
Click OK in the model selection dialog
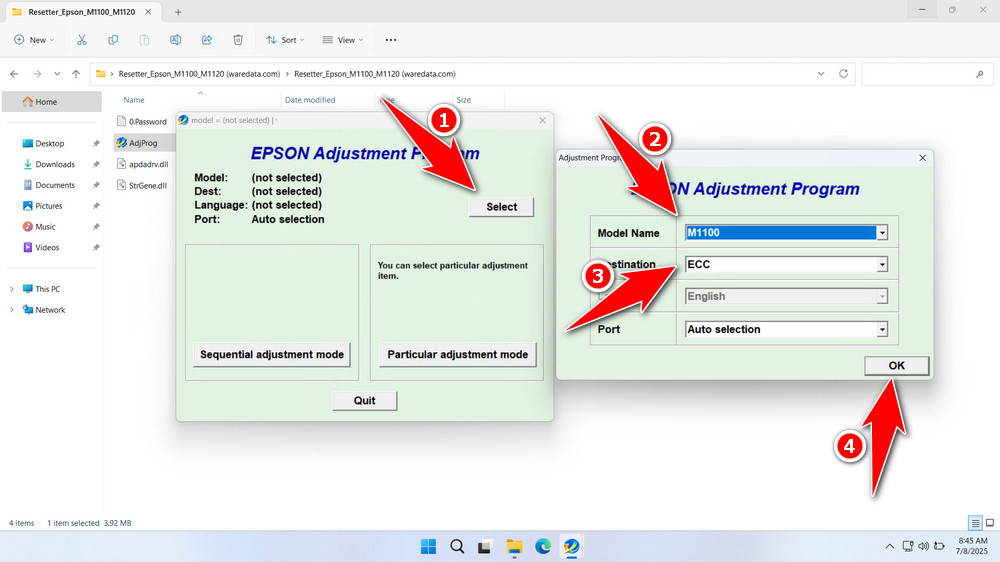[897, 366]
